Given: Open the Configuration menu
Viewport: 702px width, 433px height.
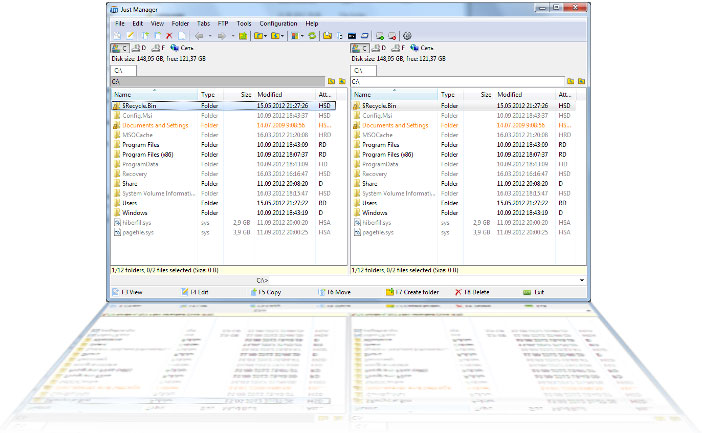Looking at the screenshot, I should (277, 22).
